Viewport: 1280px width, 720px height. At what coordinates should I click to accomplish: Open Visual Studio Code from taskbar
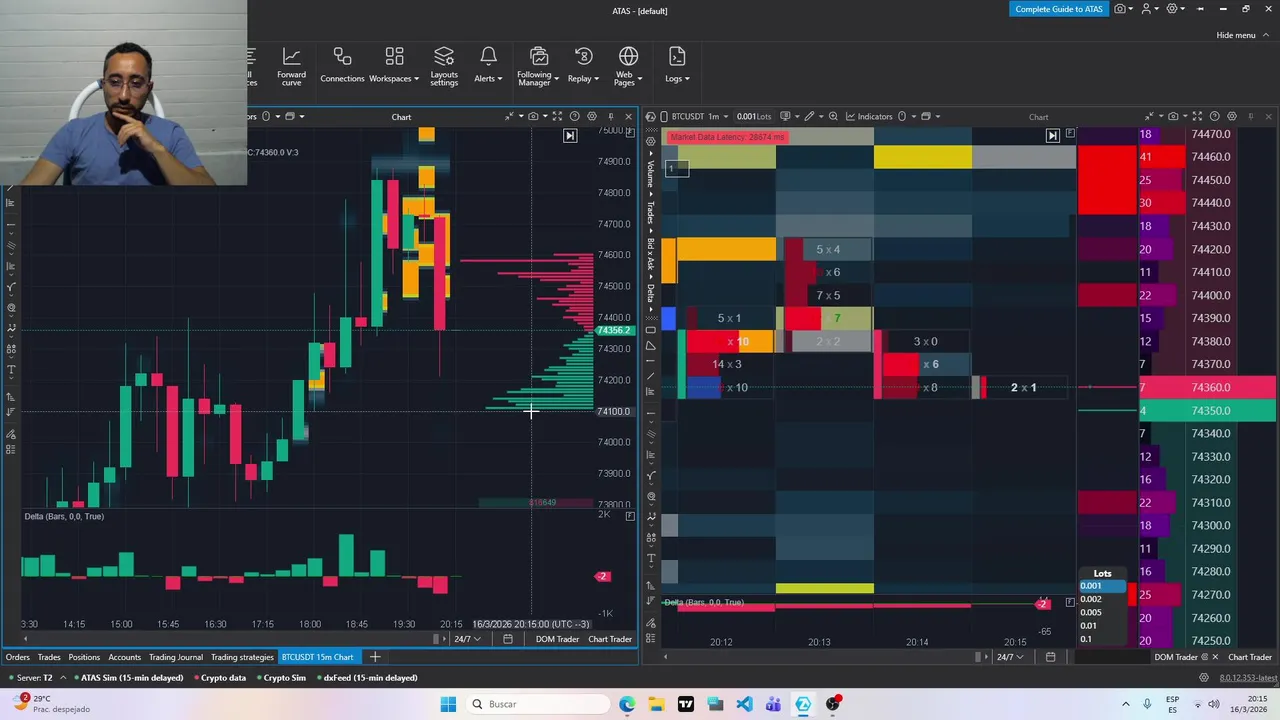tap(744, 704)
